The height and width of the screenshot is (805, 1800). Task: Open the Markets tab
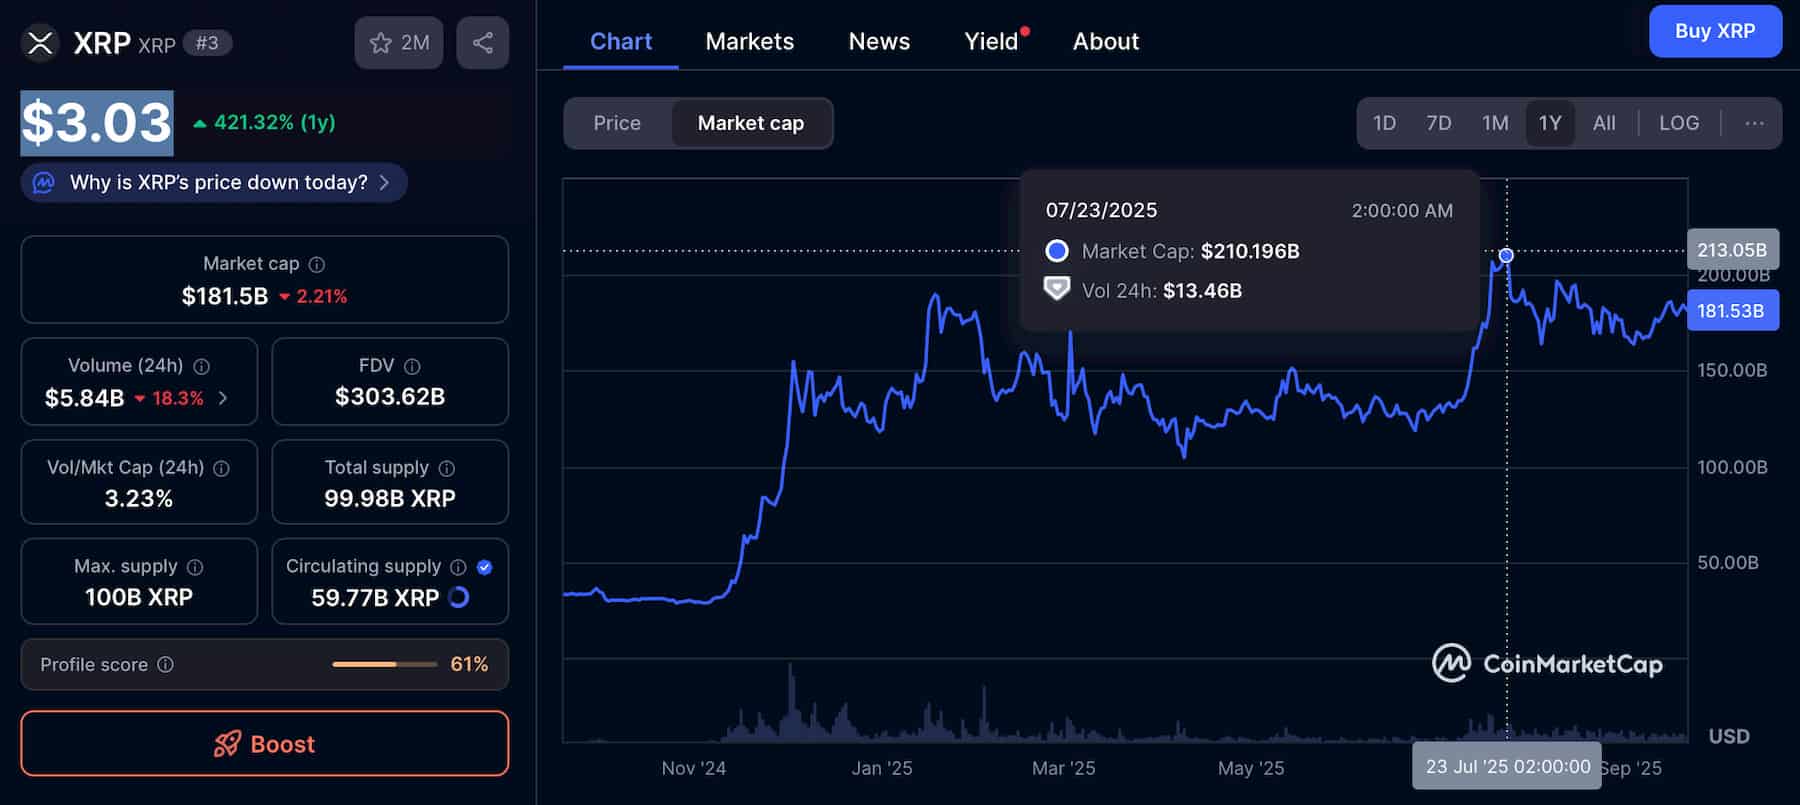pyautogui.click(x=749, y=41)
